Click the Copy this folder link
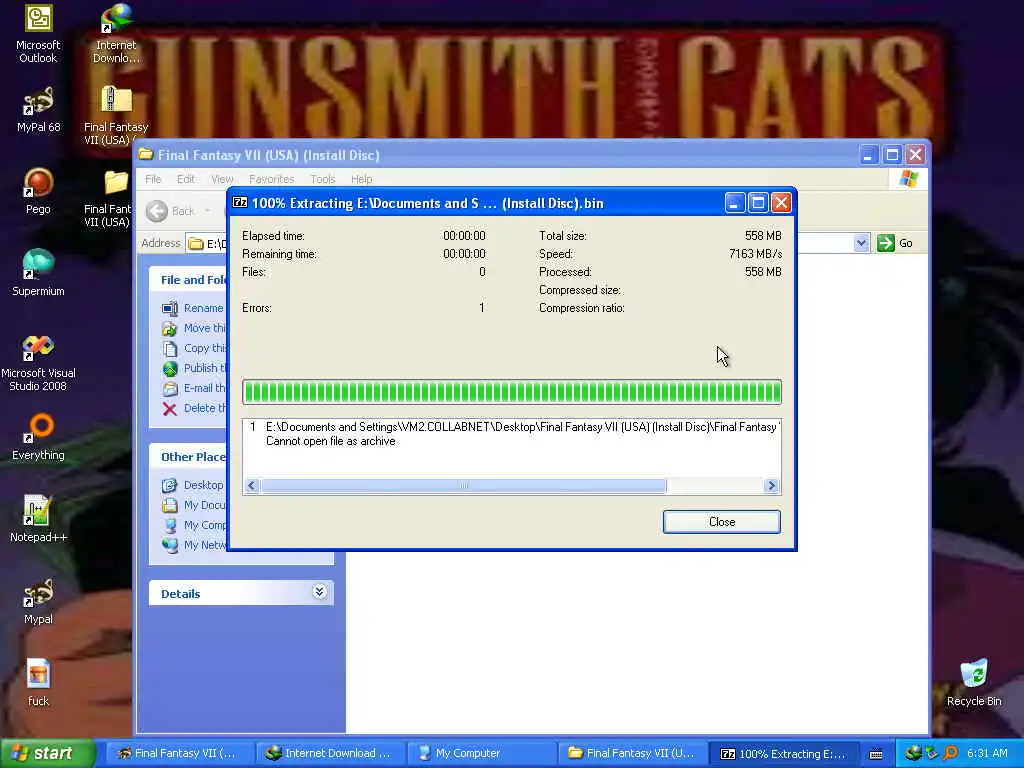The width and height of the screenshot is (1024, 768). click(x=205, y=348)
